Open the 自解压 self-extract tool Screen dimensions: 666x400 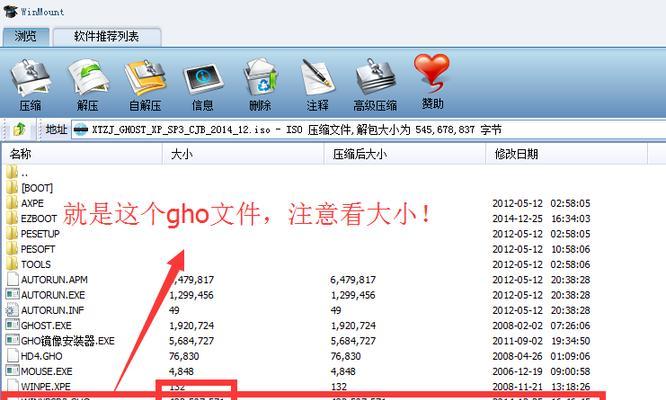(145, 78)
